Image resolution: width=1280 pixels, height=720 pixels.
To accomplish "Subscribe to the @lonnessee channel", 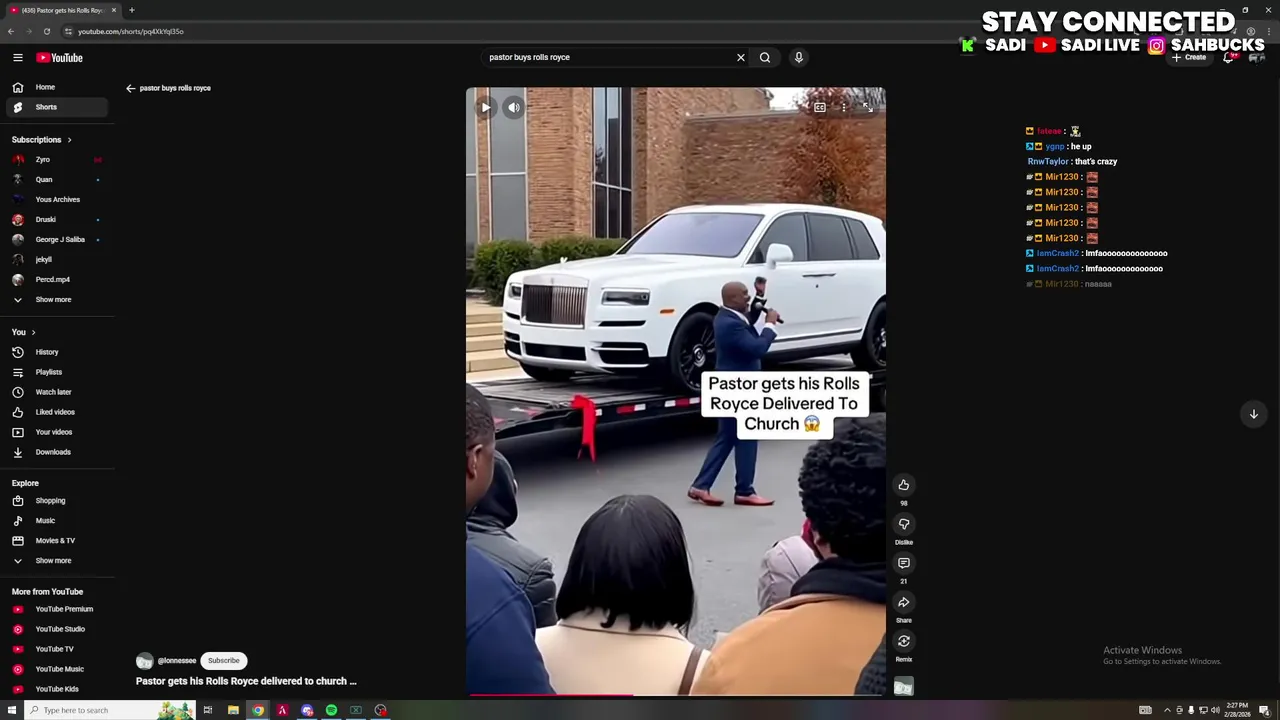I will [x=224, y=661].
